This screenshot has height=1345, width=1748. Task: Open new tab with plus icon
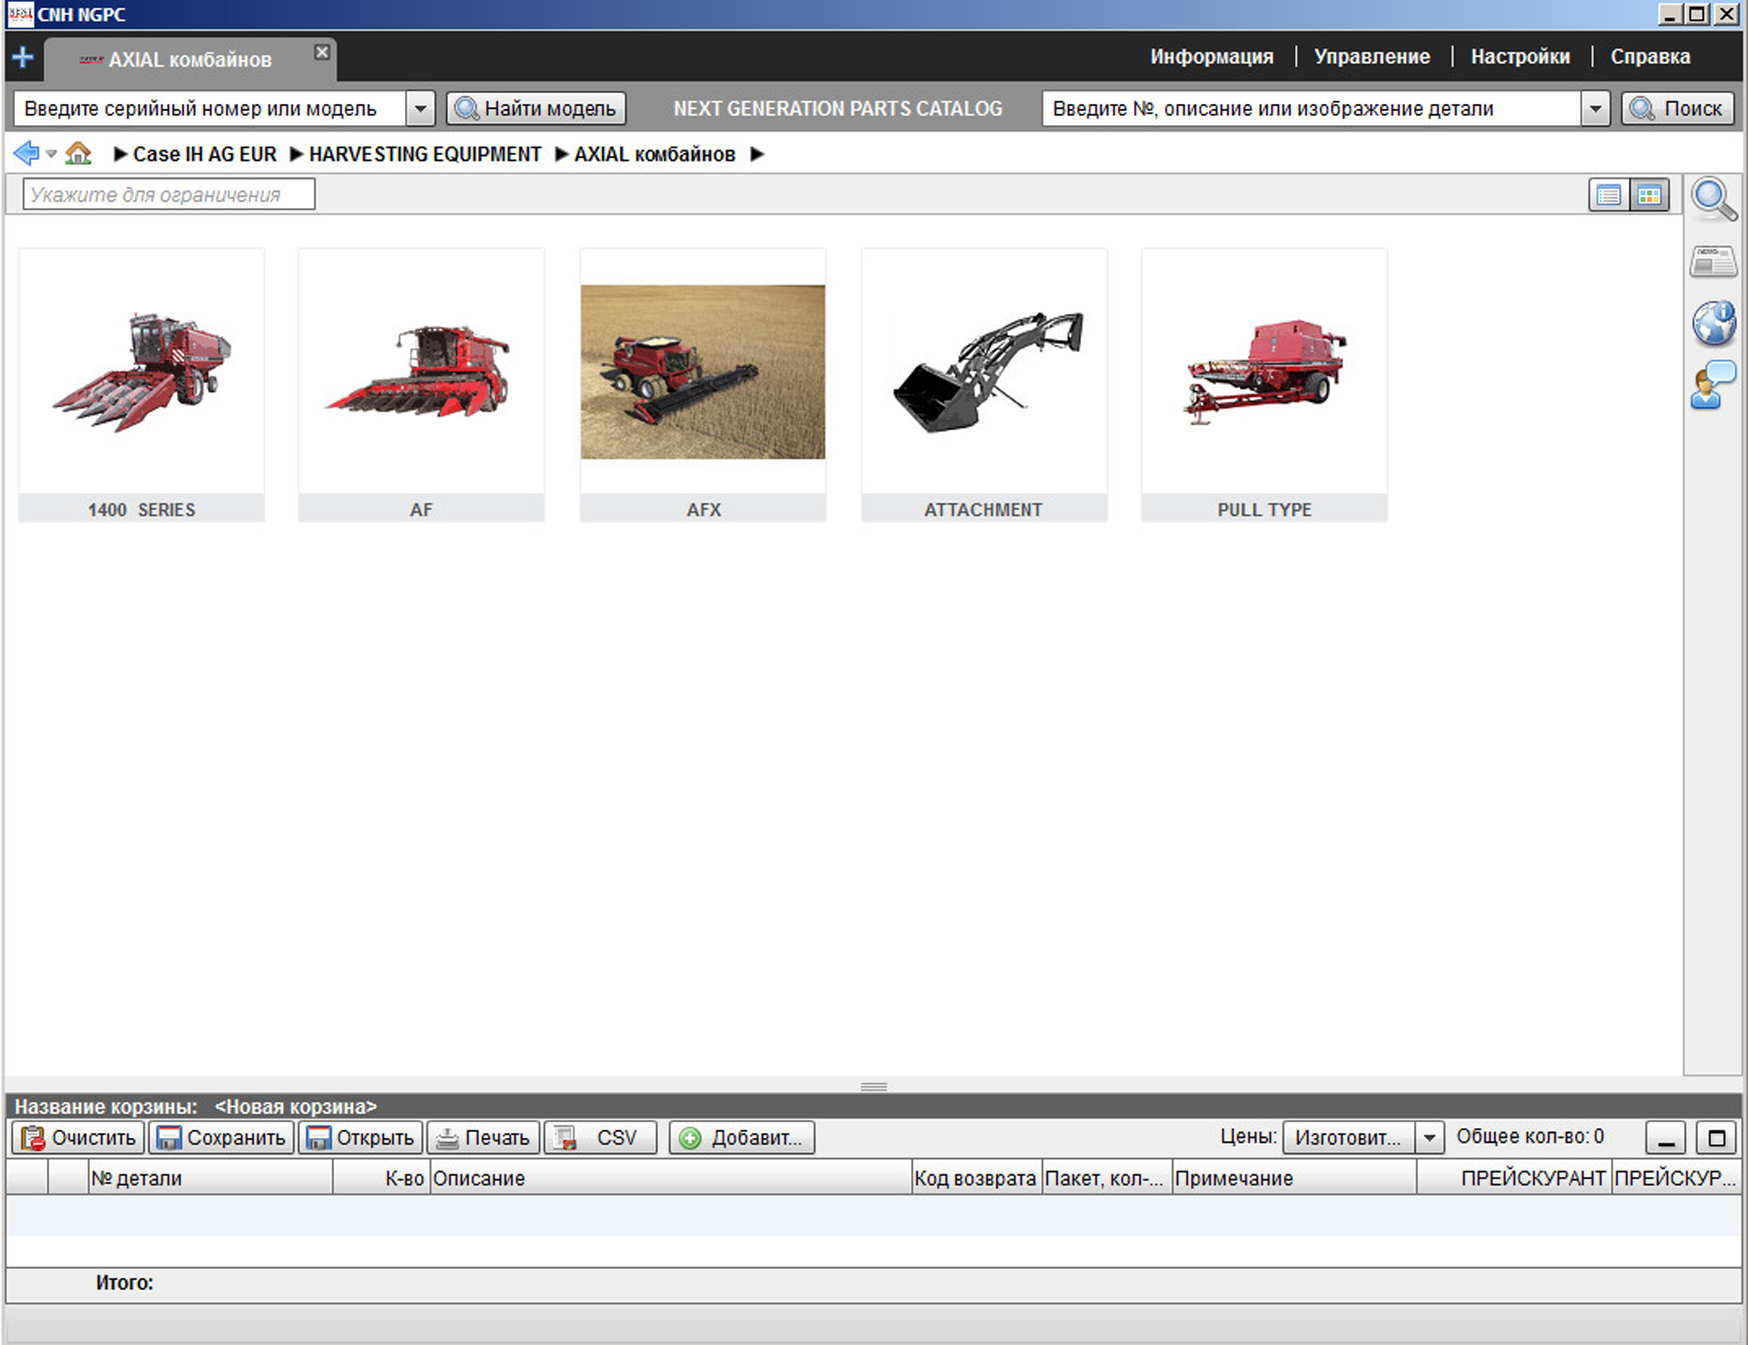pyautogui.click(x=23, y=58)
